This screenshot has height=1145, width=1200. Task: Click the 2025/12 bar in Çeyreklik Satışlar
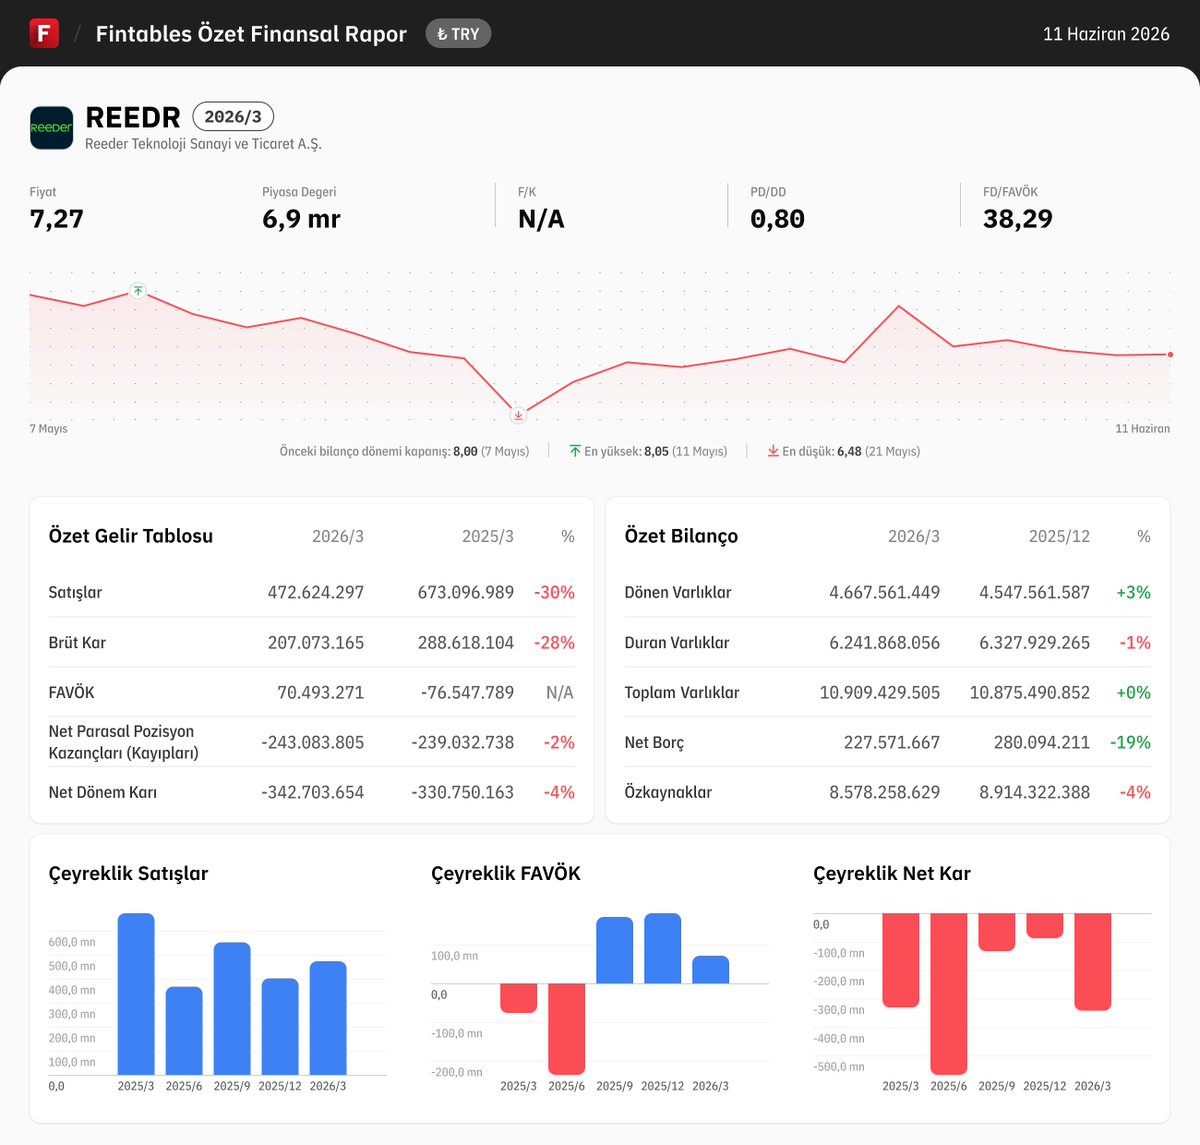coord(280,1027)
